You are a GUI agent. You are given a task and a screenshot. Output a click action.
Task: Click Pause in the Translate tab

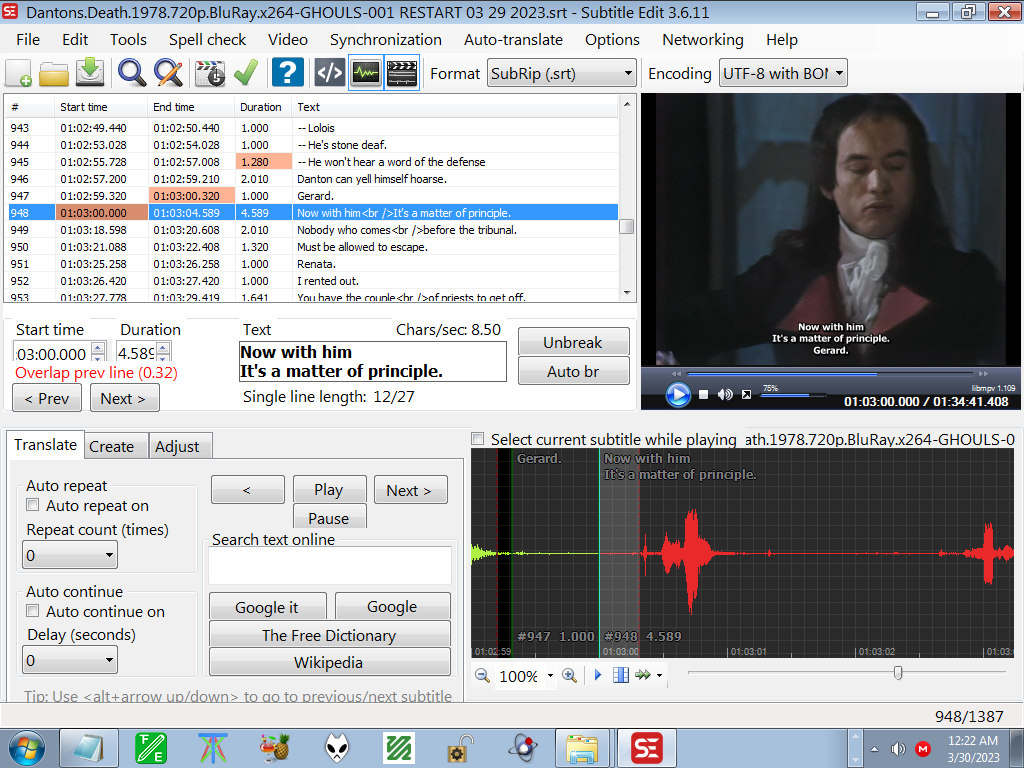[x=329, y=517]
